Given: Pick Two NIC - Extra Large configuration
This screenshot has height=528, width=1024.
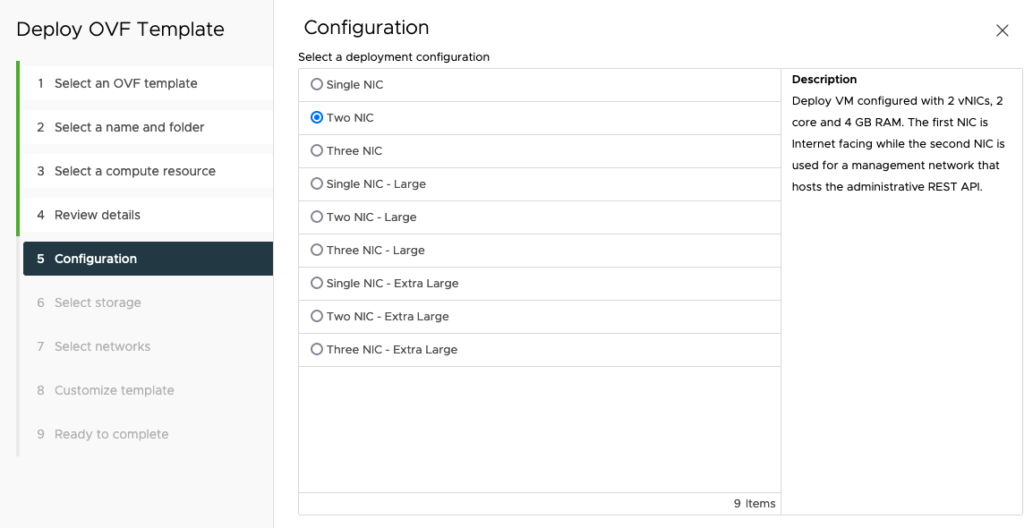Looking at the screenshot, I should pos(317,316).
